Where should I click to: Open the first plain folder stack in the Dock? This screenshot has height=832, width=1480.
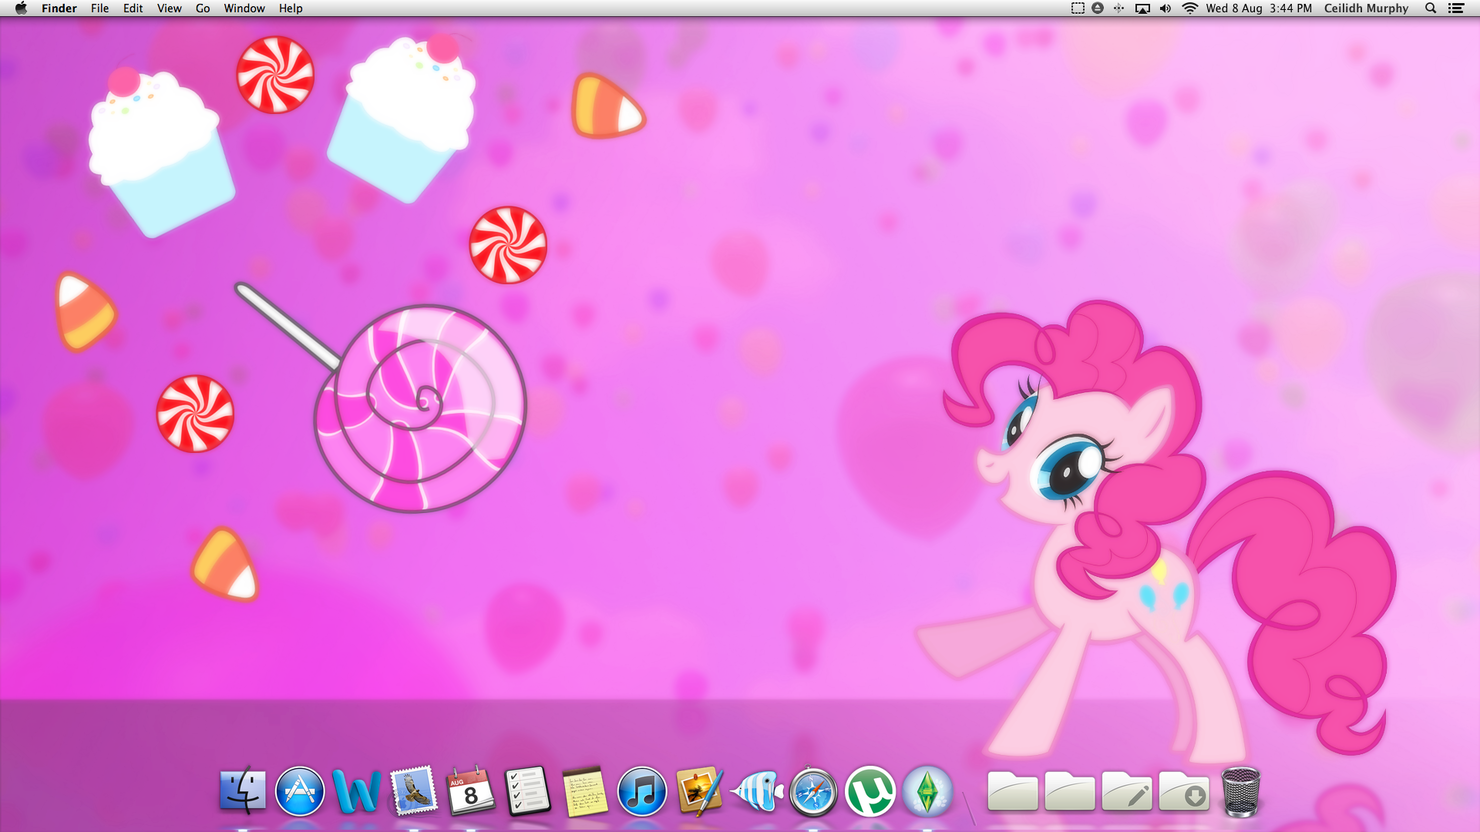pos(1012,791)
